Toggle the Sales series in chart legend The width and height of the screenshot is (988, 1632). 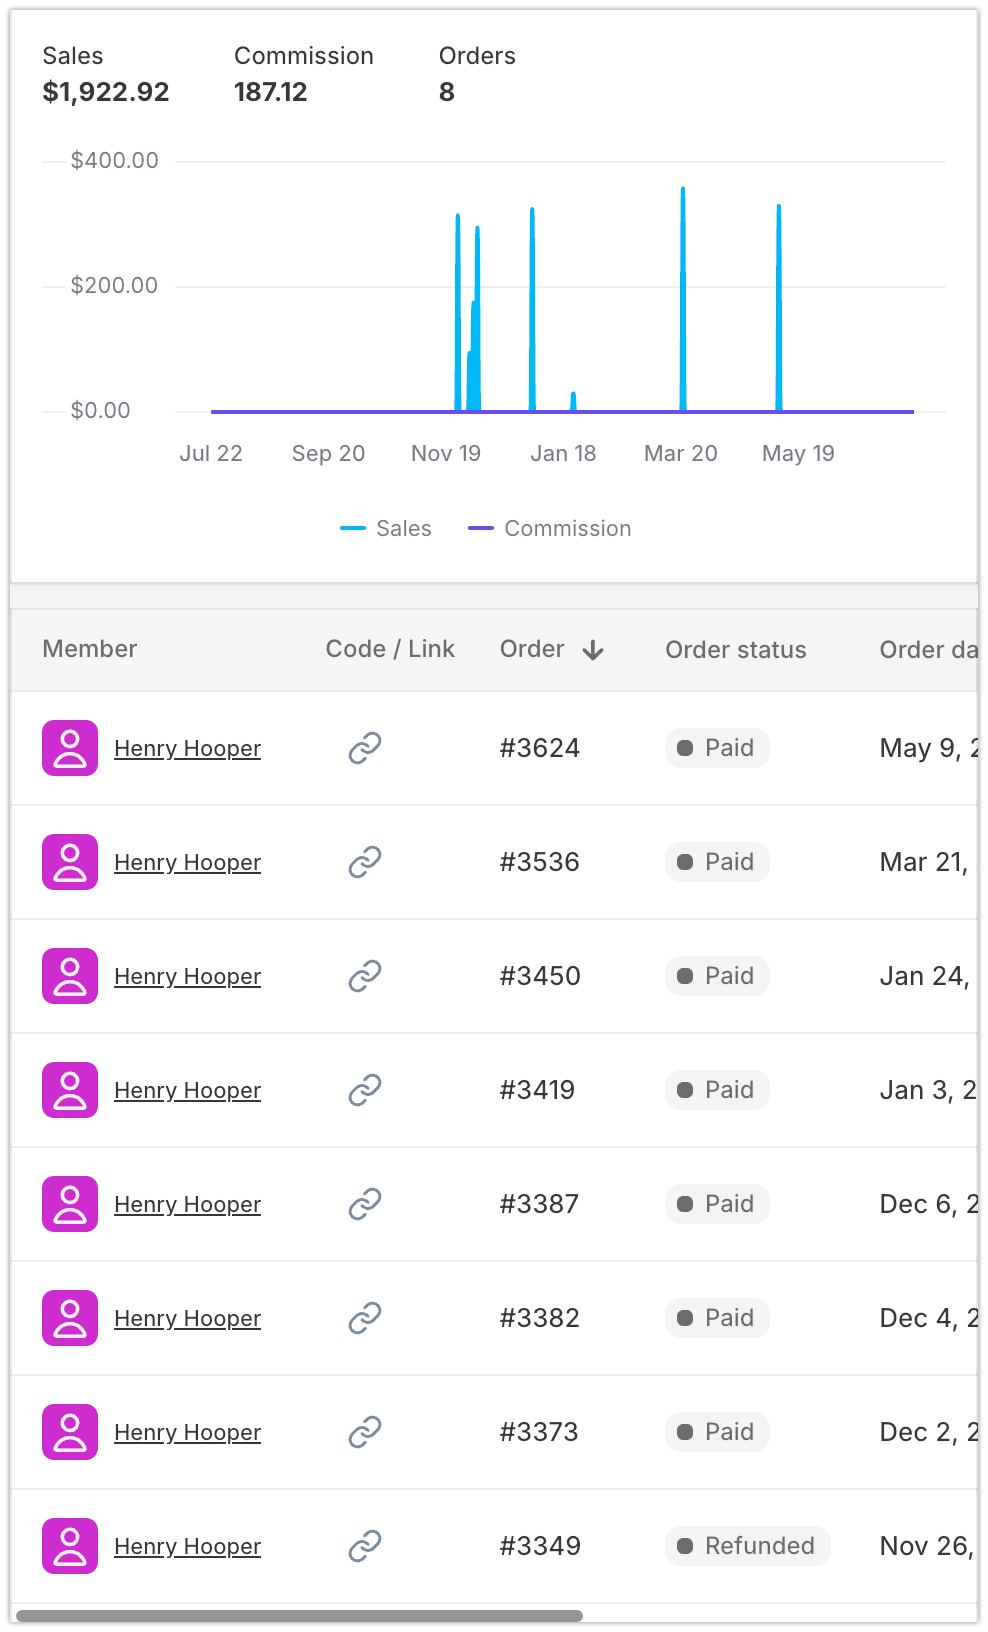tap(386, 528)
